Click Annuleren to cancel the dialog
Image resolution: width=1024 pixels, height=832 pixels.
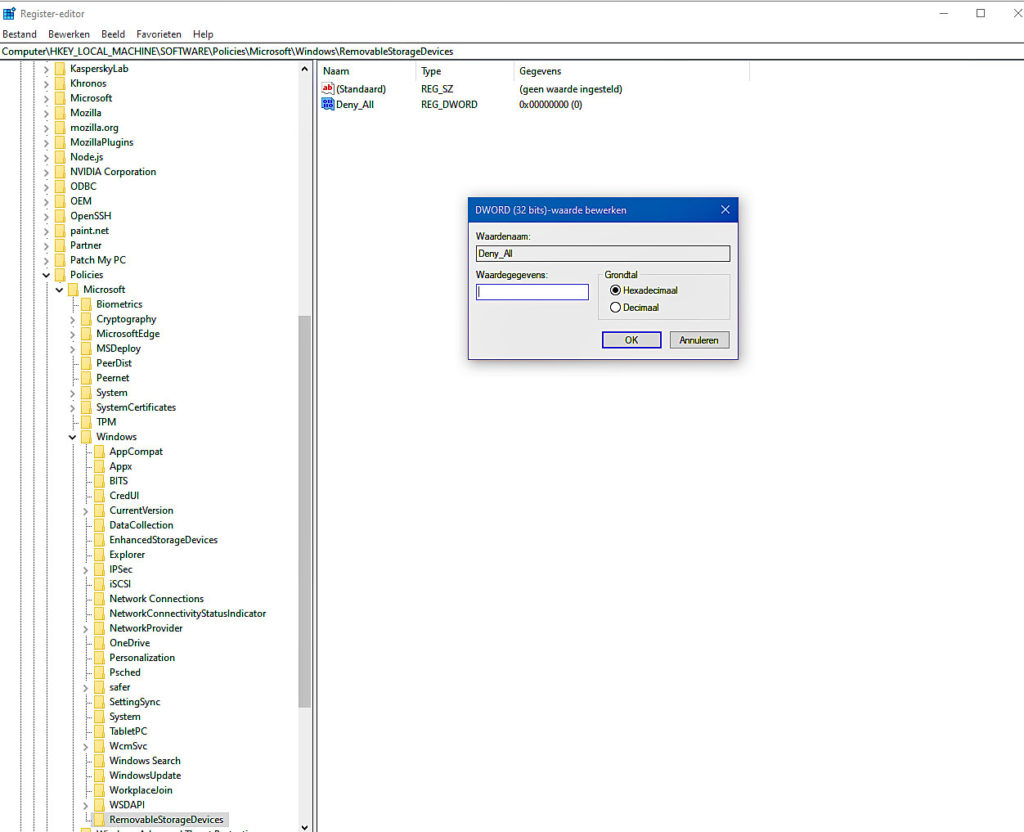[699, 340]
